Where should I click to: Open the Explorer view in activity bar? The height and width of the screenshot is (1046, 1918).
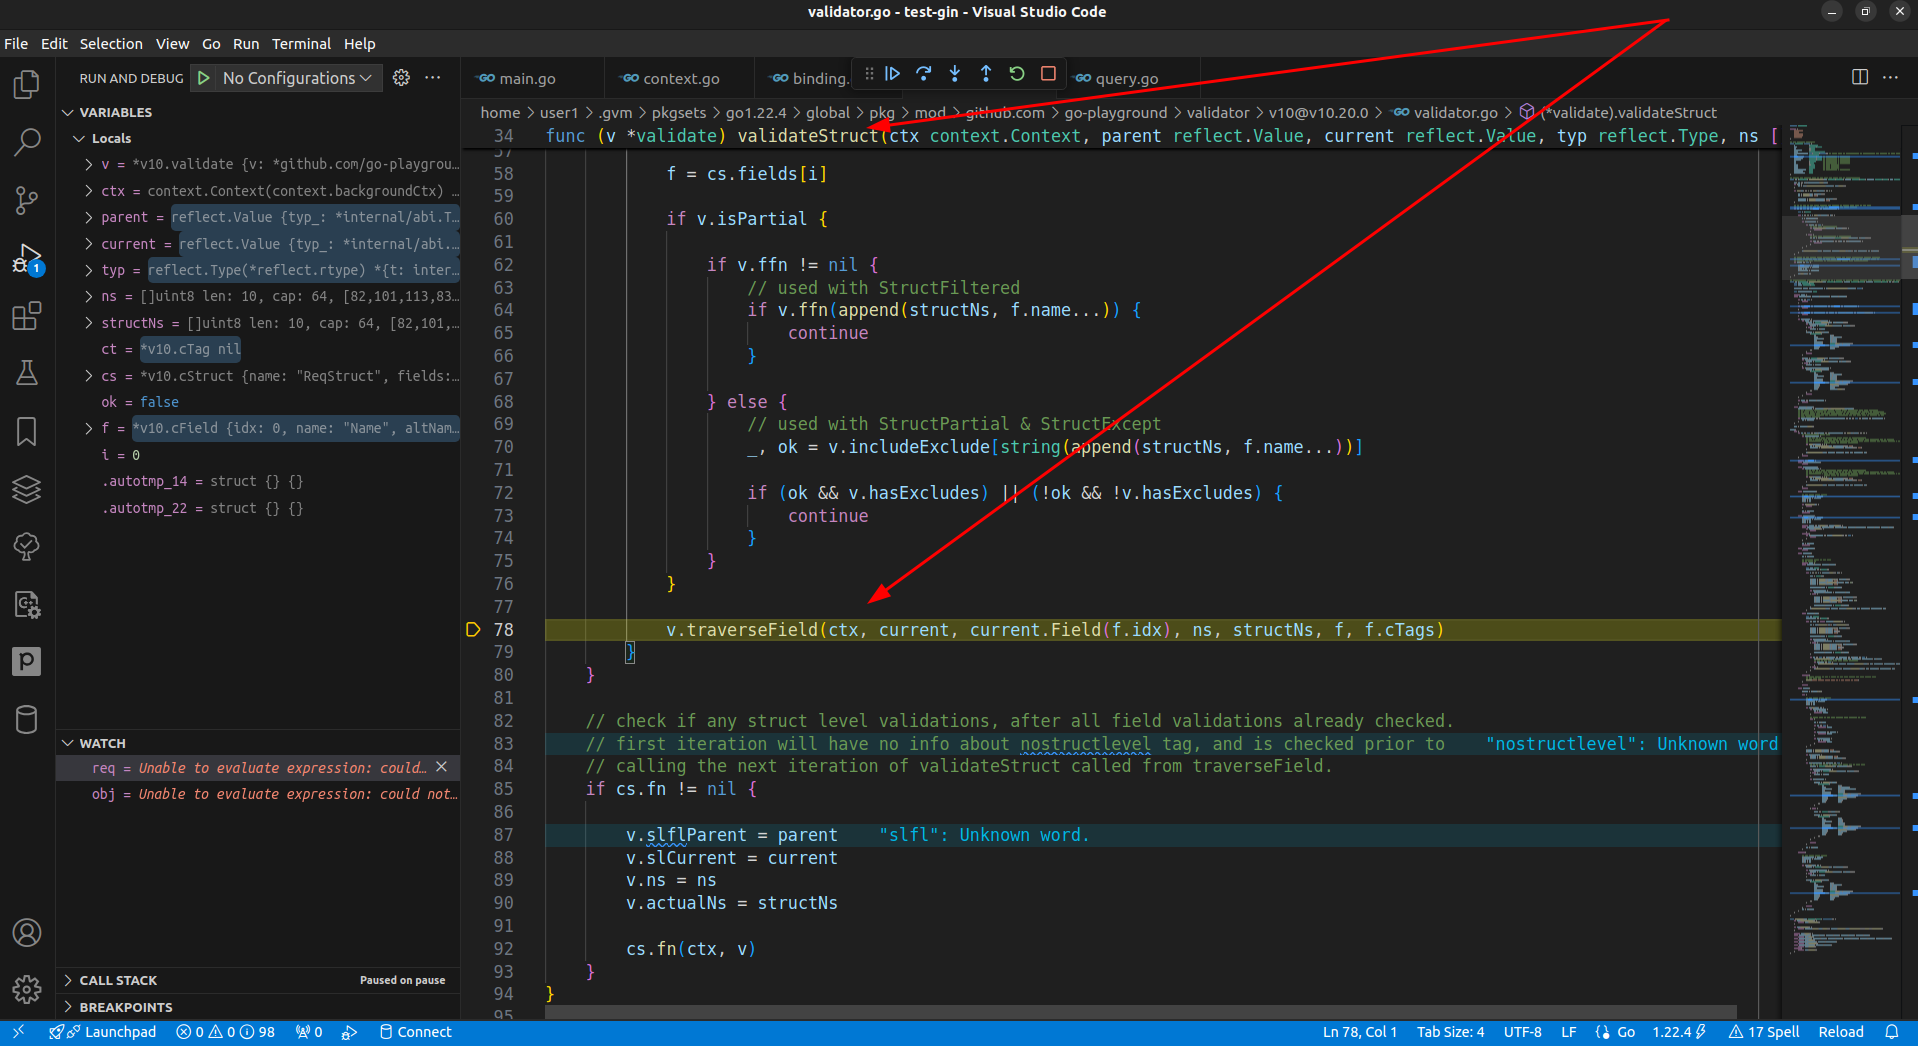point(27,85)
